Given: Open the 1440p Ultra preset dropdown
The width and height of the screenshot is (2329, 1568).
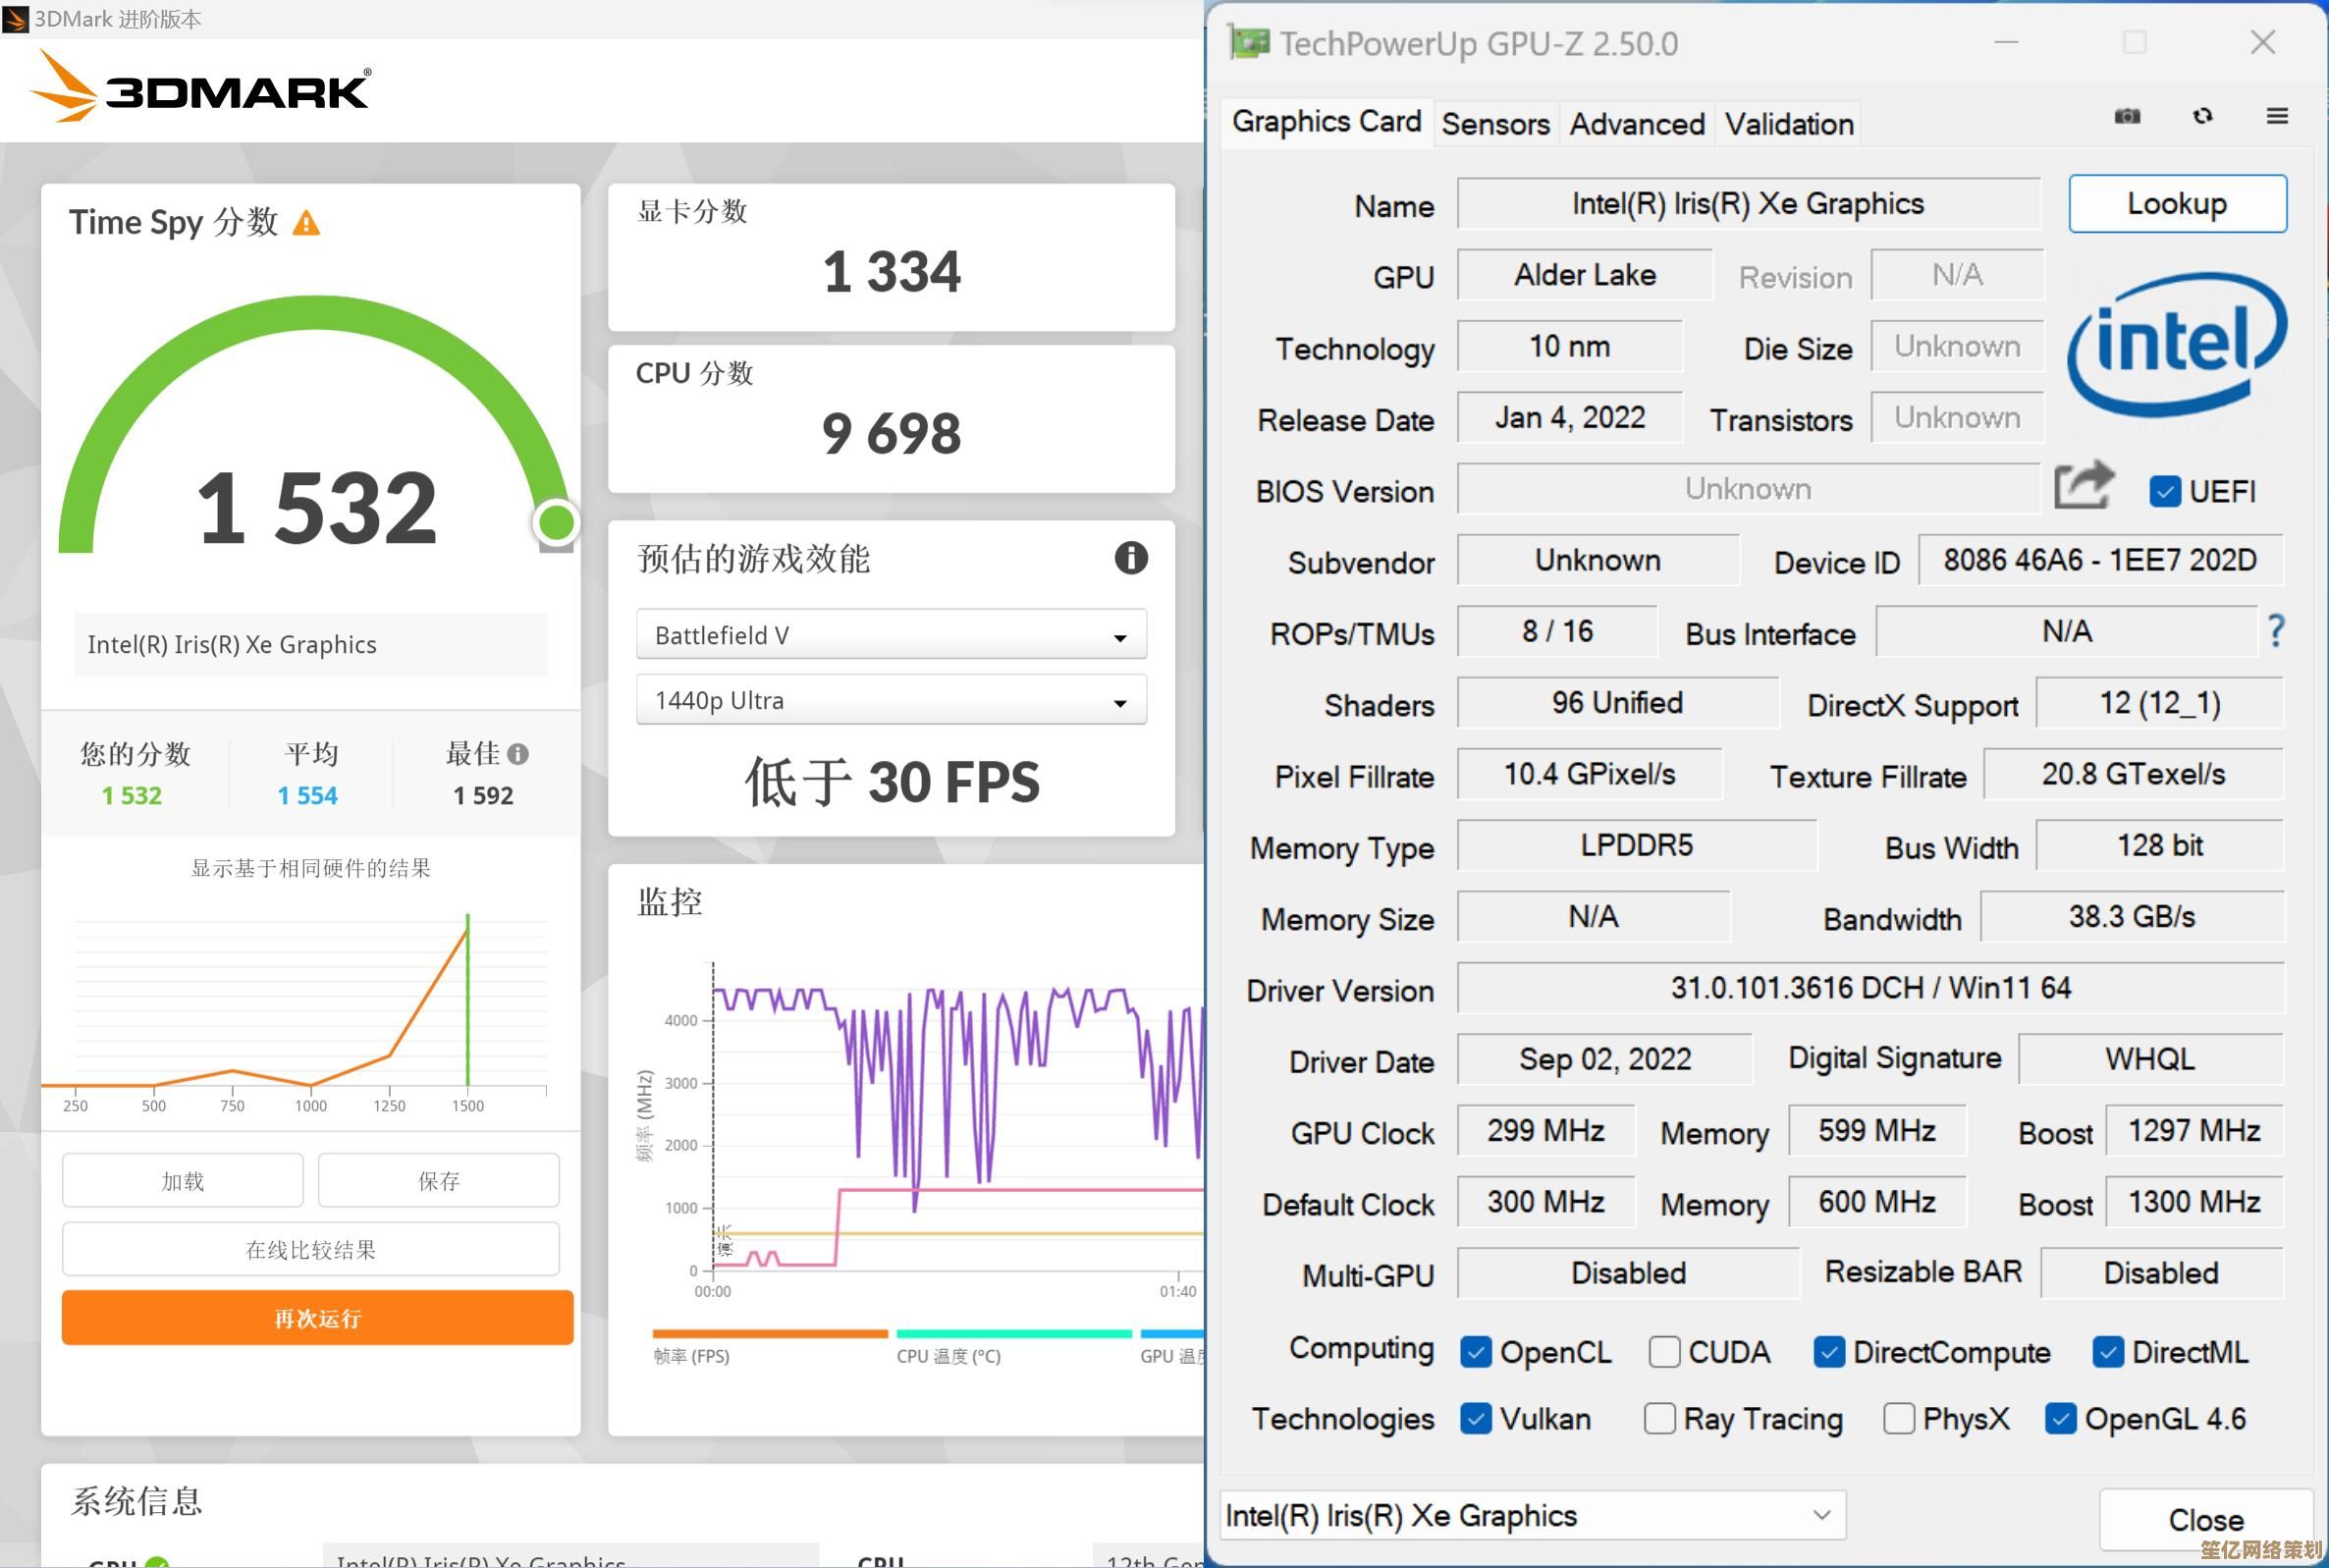Looking at the screenshot, I should pyautogui.click(x=891, y=700).
